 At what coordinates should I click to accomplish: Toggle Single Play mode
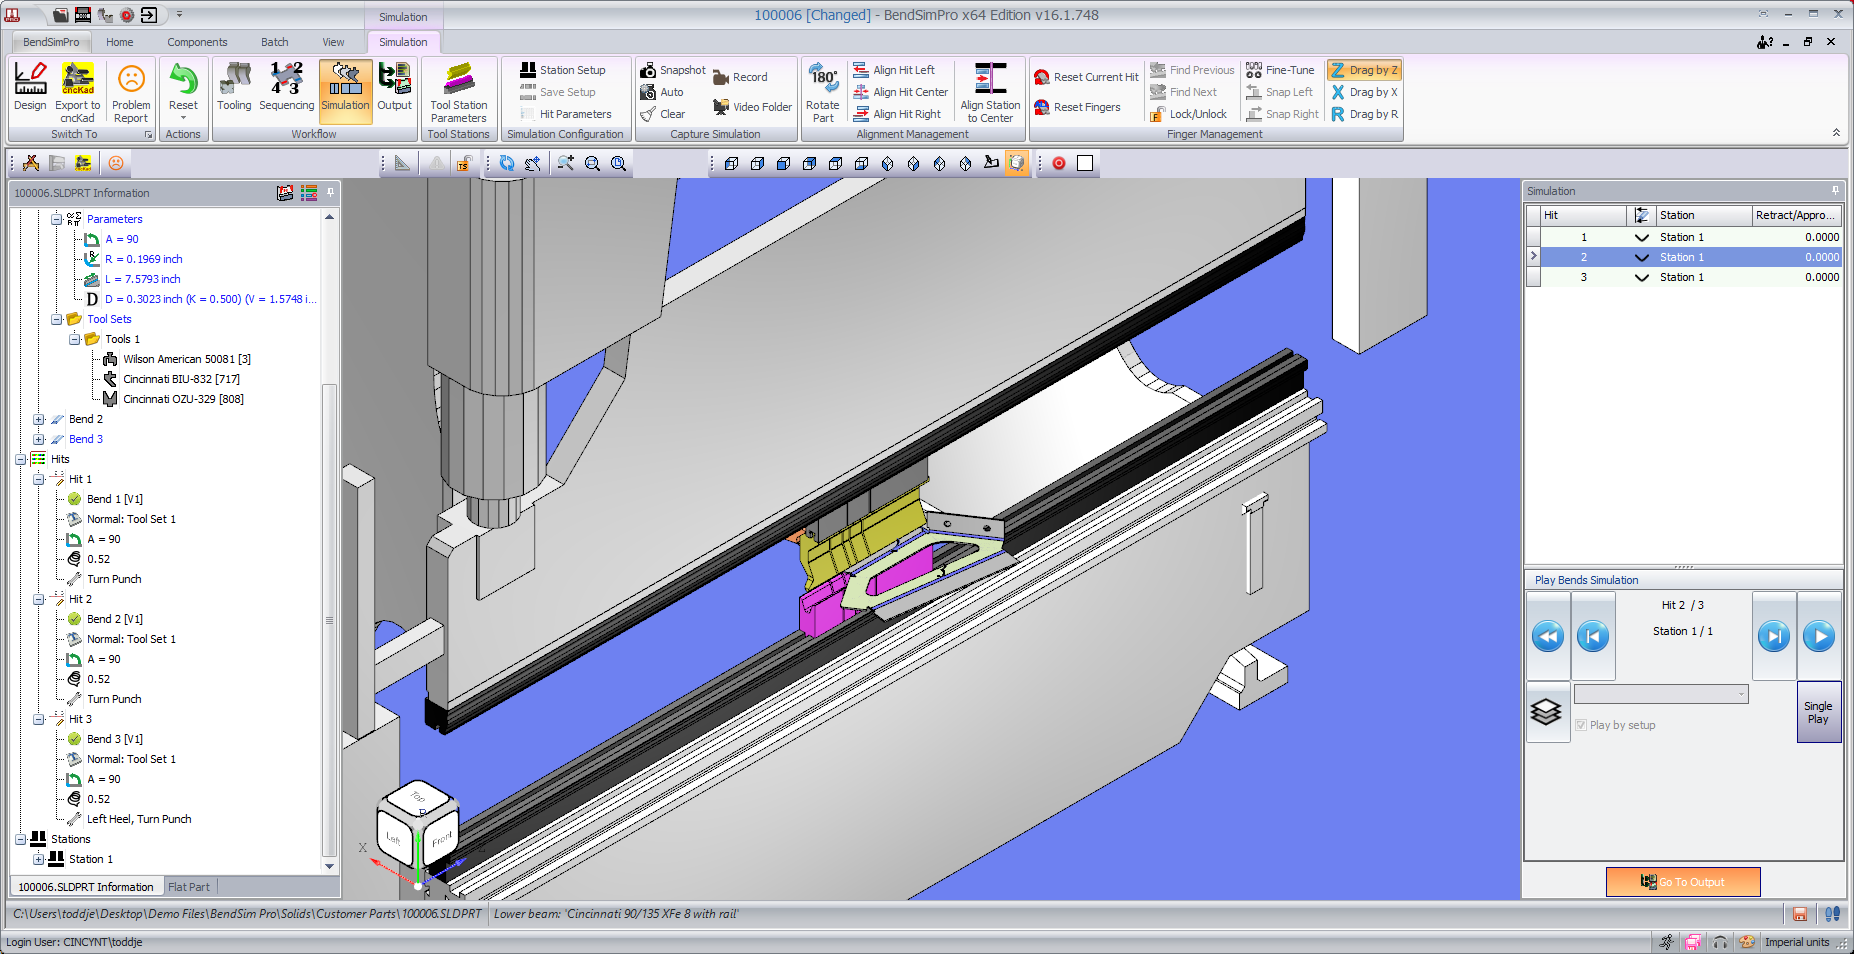[1818, 712]
